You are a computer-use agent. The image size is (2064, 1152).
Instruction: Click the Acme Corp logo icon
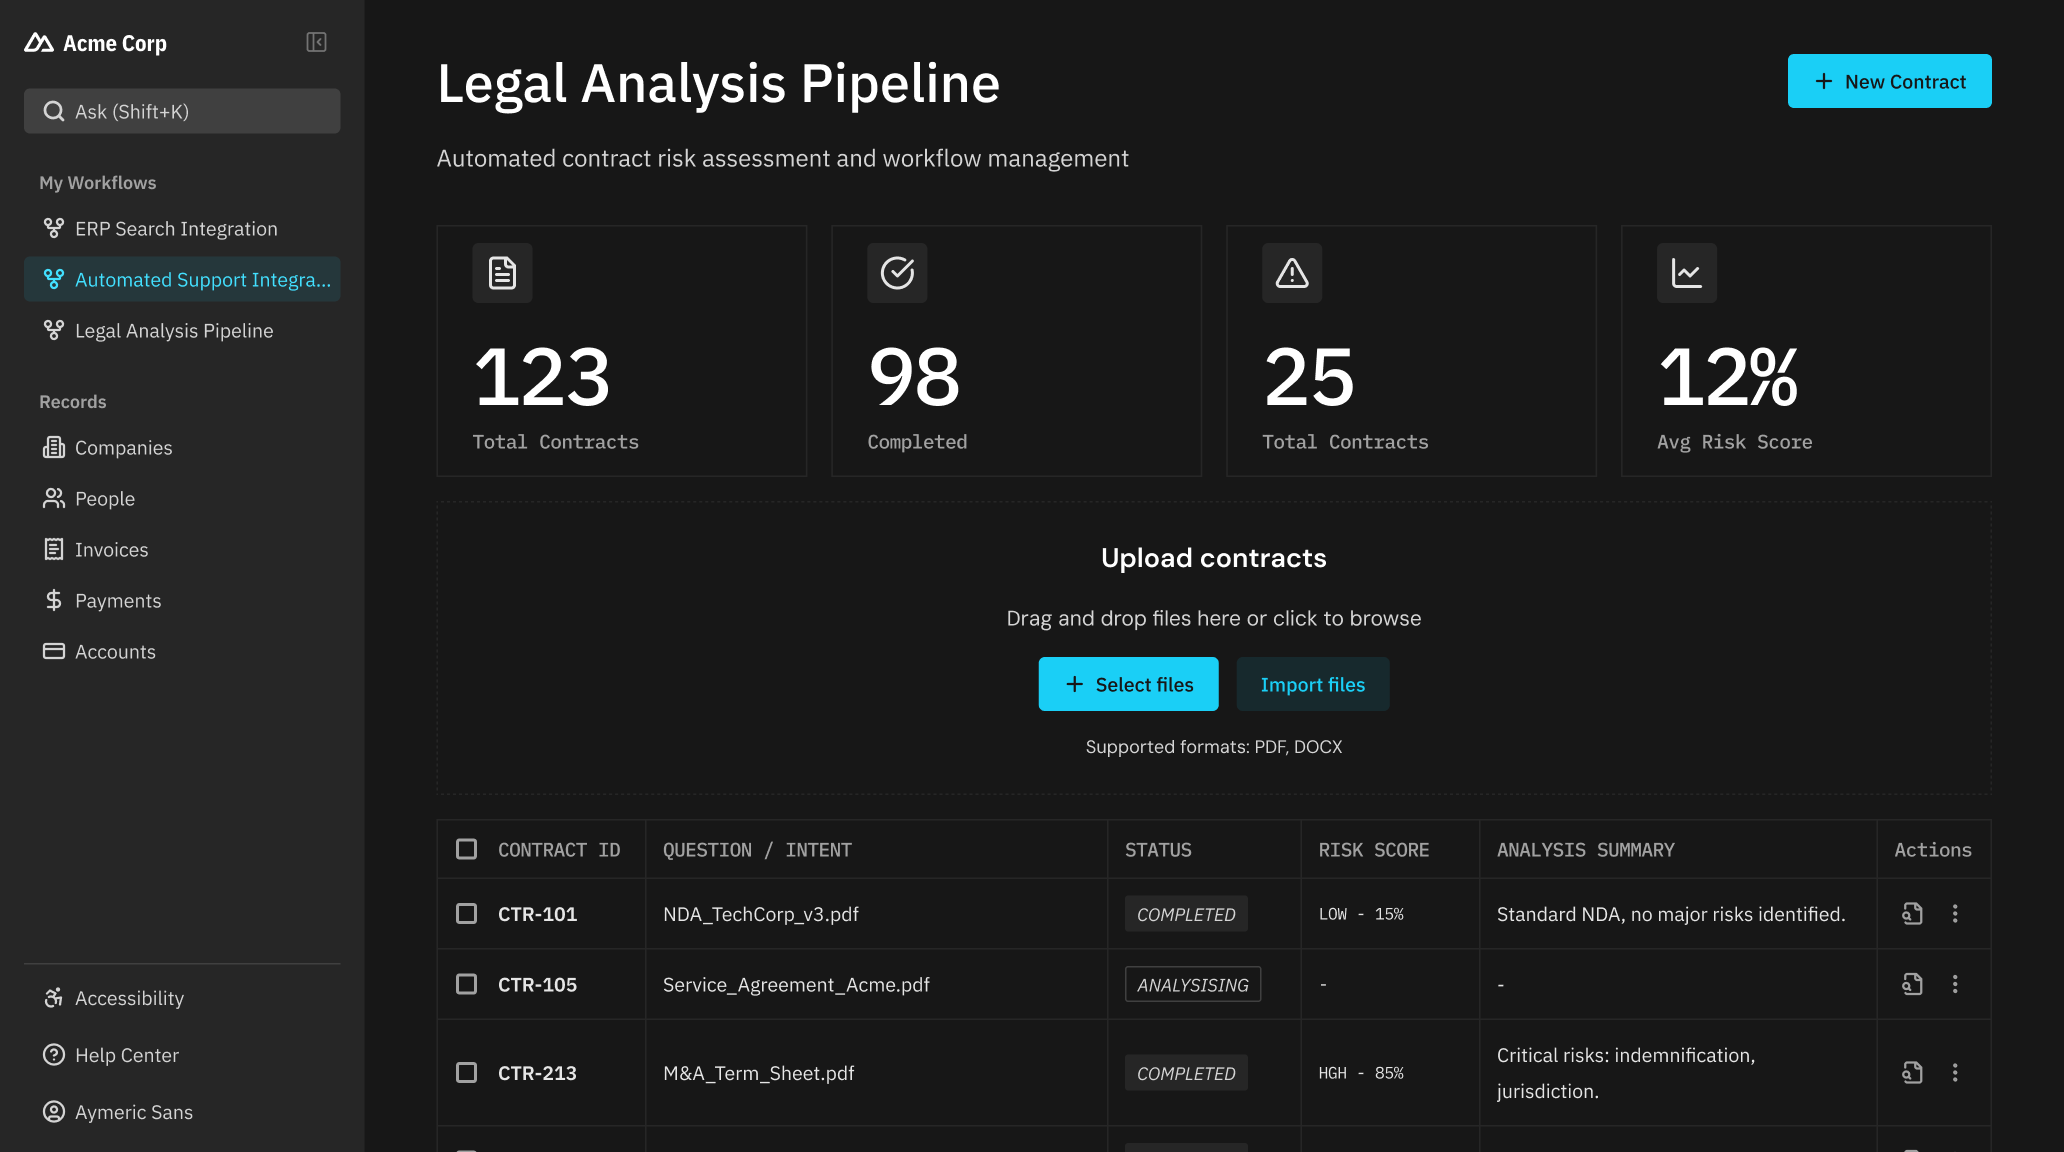pos(39,43)
